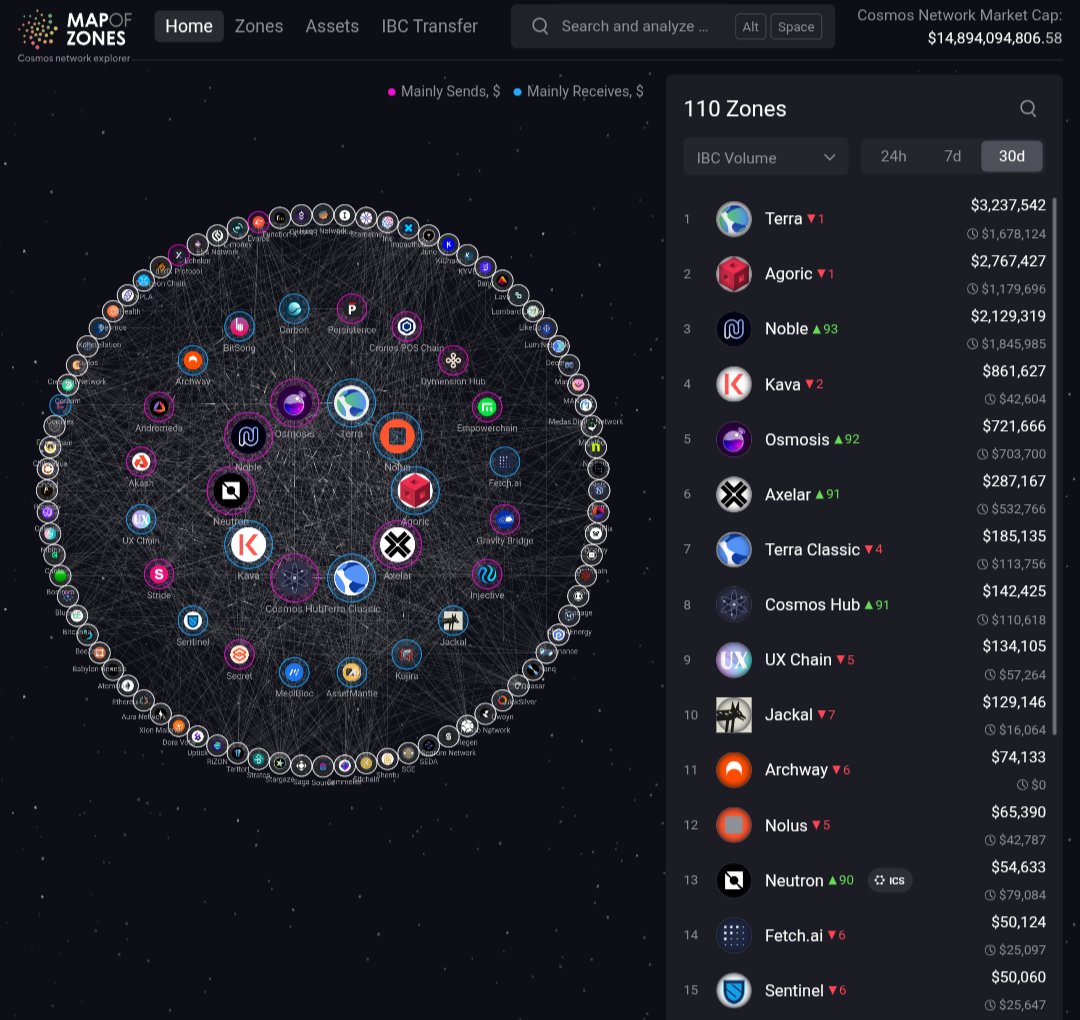The width and height of the screenshot is (1080, 1020).
Task: Click the Cosmos Network Market Cap value
Action: pyautogui.click(x=995, y=38)
